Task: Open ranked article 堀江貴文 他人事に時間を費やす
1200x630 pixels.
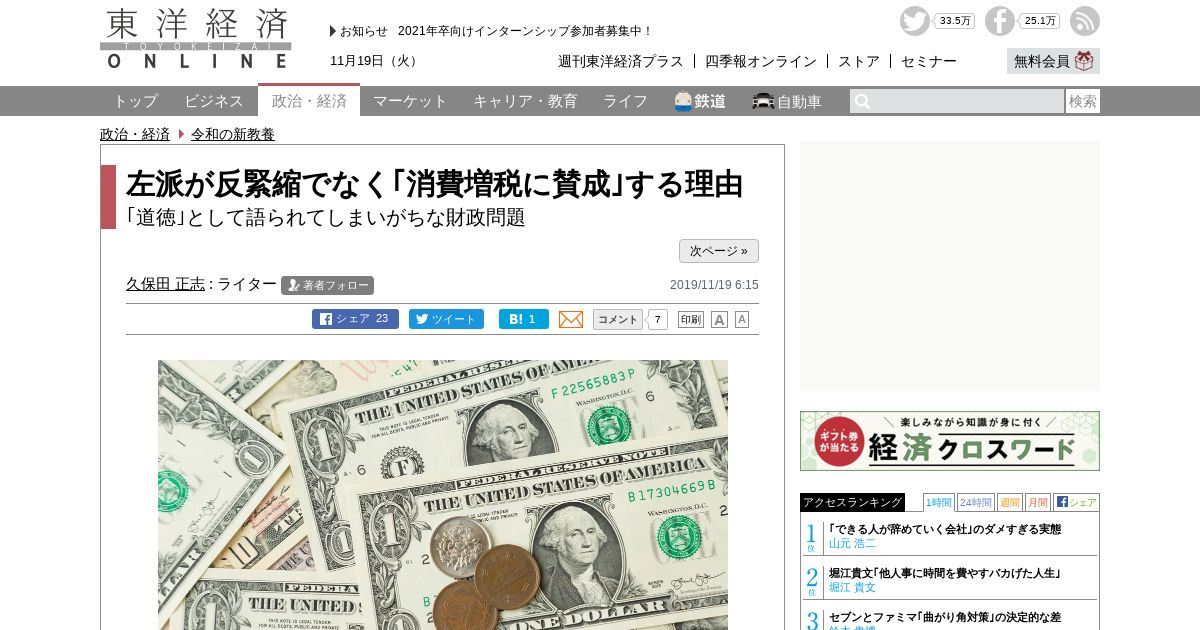Action: 945,573
